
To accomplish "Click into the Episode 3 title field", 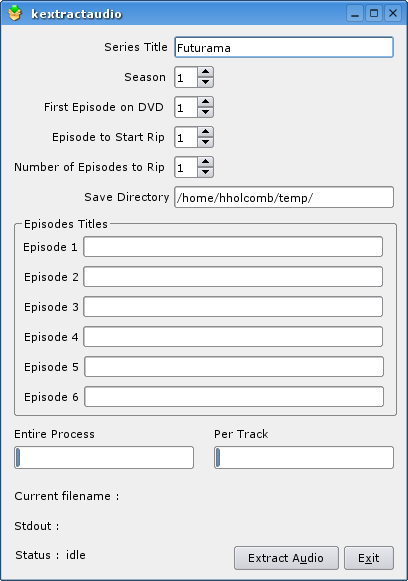I will tap(233, 307).
